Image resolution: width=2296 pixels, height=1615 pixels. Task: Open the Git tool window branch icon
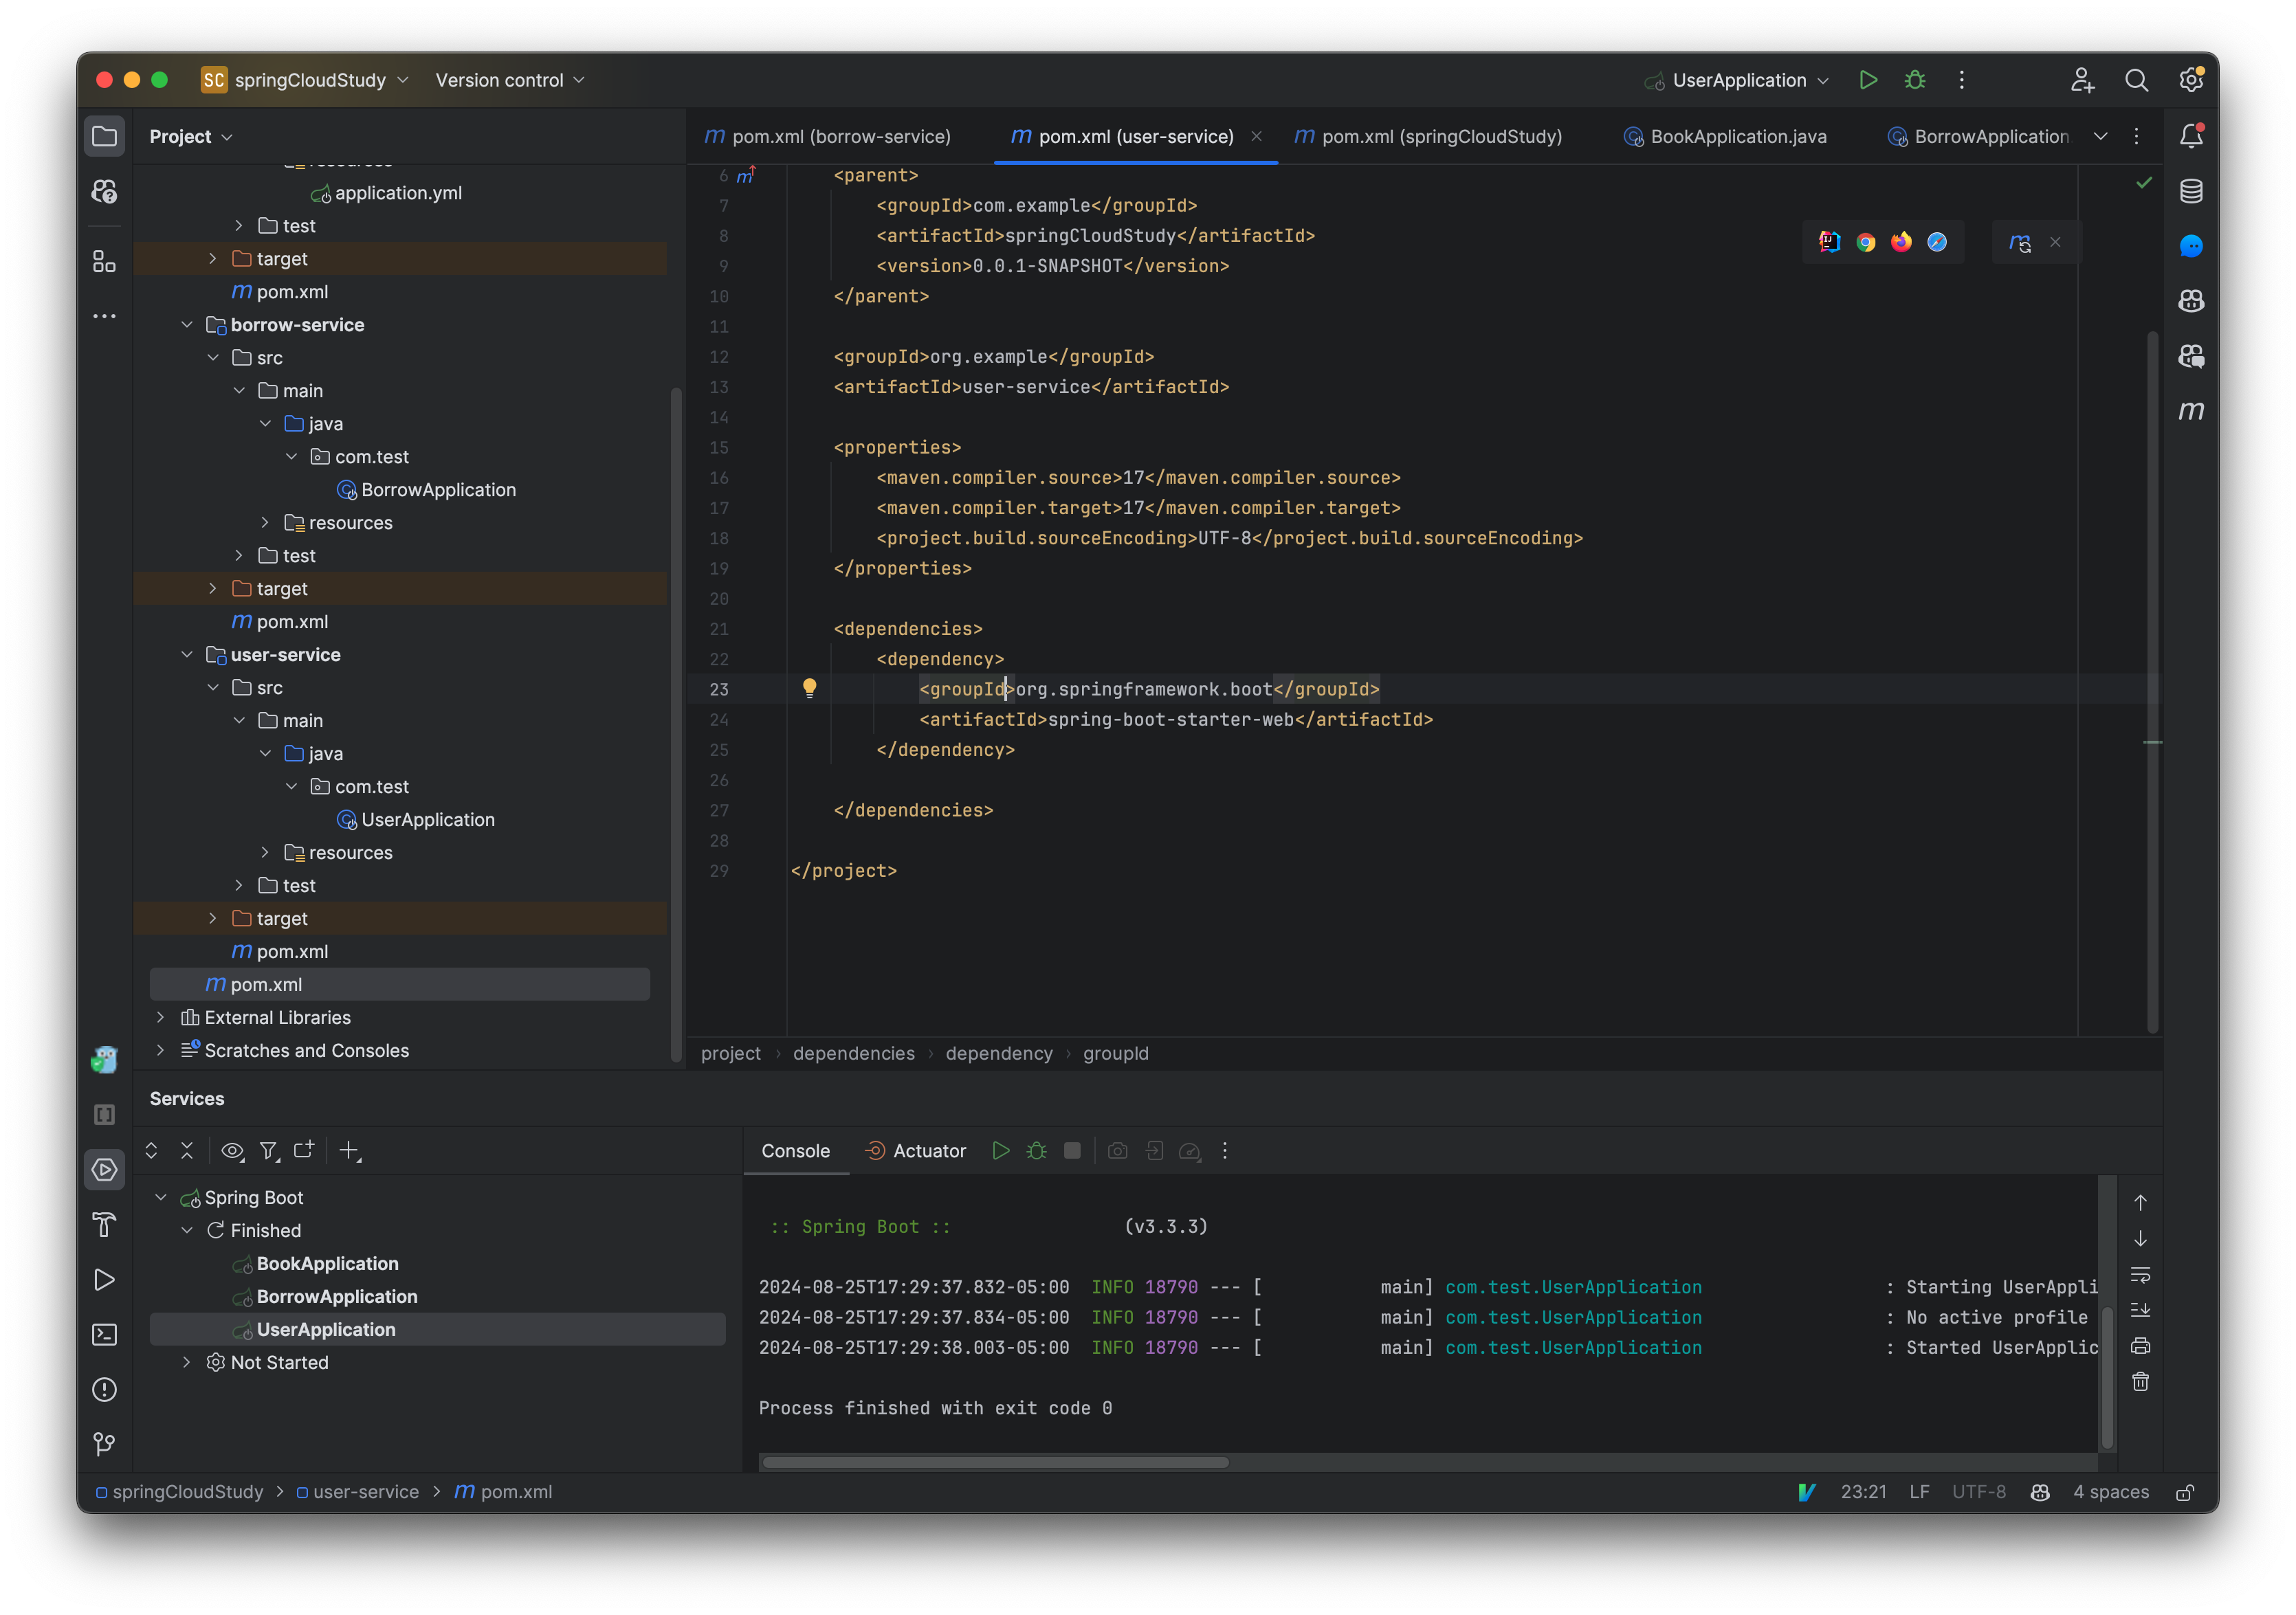(x=104, y=1444)
